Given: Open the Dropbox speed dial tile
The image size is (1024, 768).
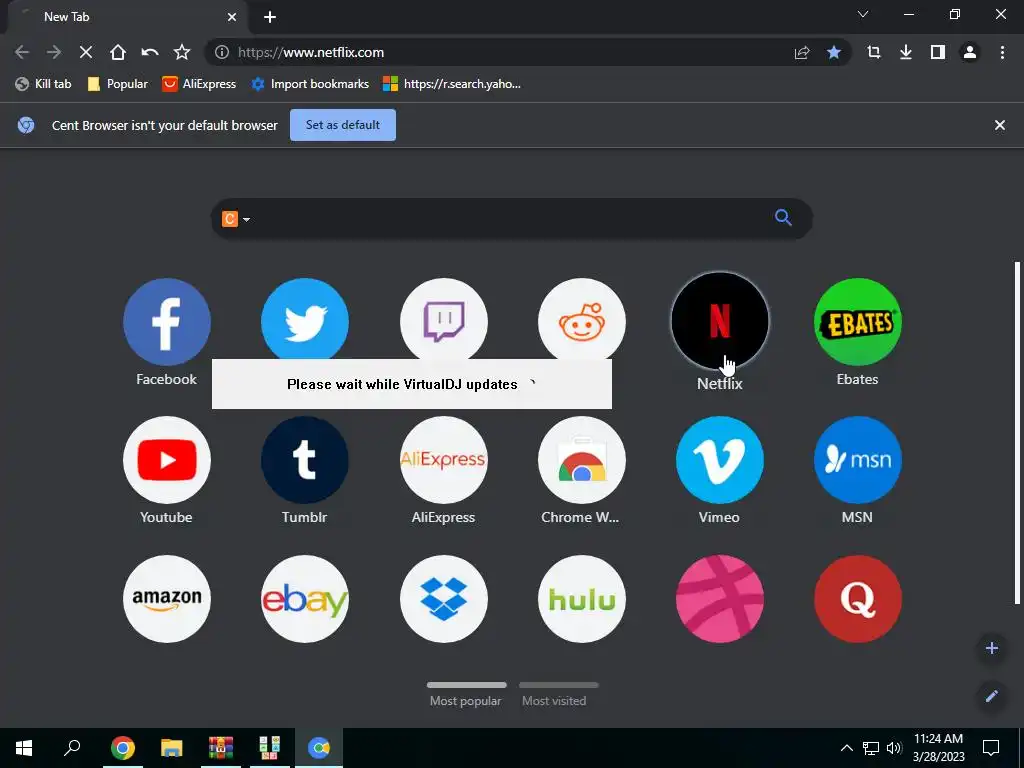Looking at the screenshot, I should 443,599.
